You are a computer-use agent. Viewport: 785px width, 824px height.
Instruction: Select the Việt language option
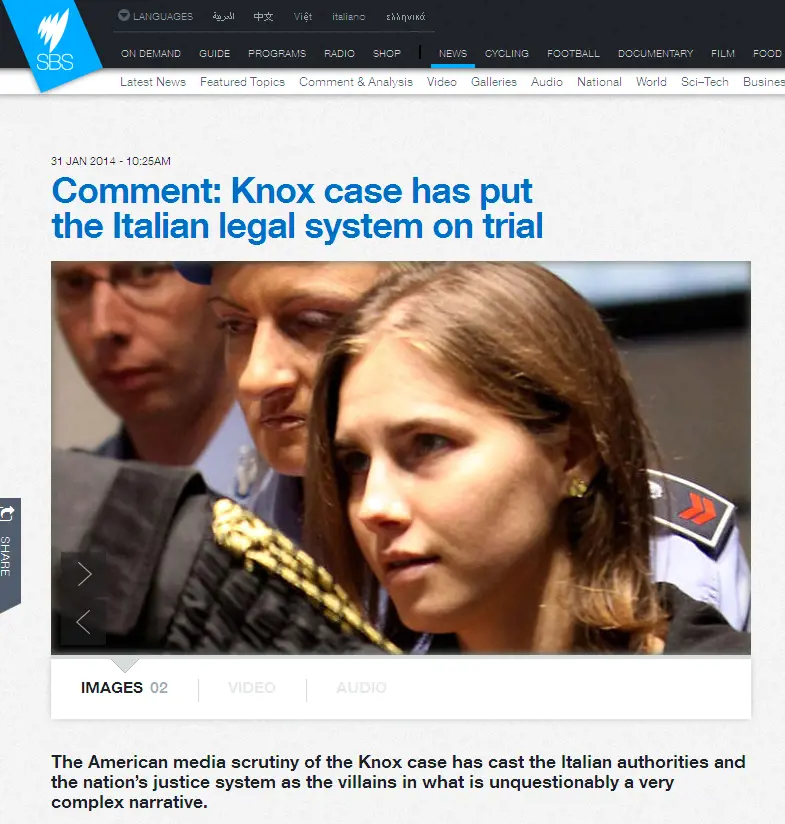tap(303, 16)
